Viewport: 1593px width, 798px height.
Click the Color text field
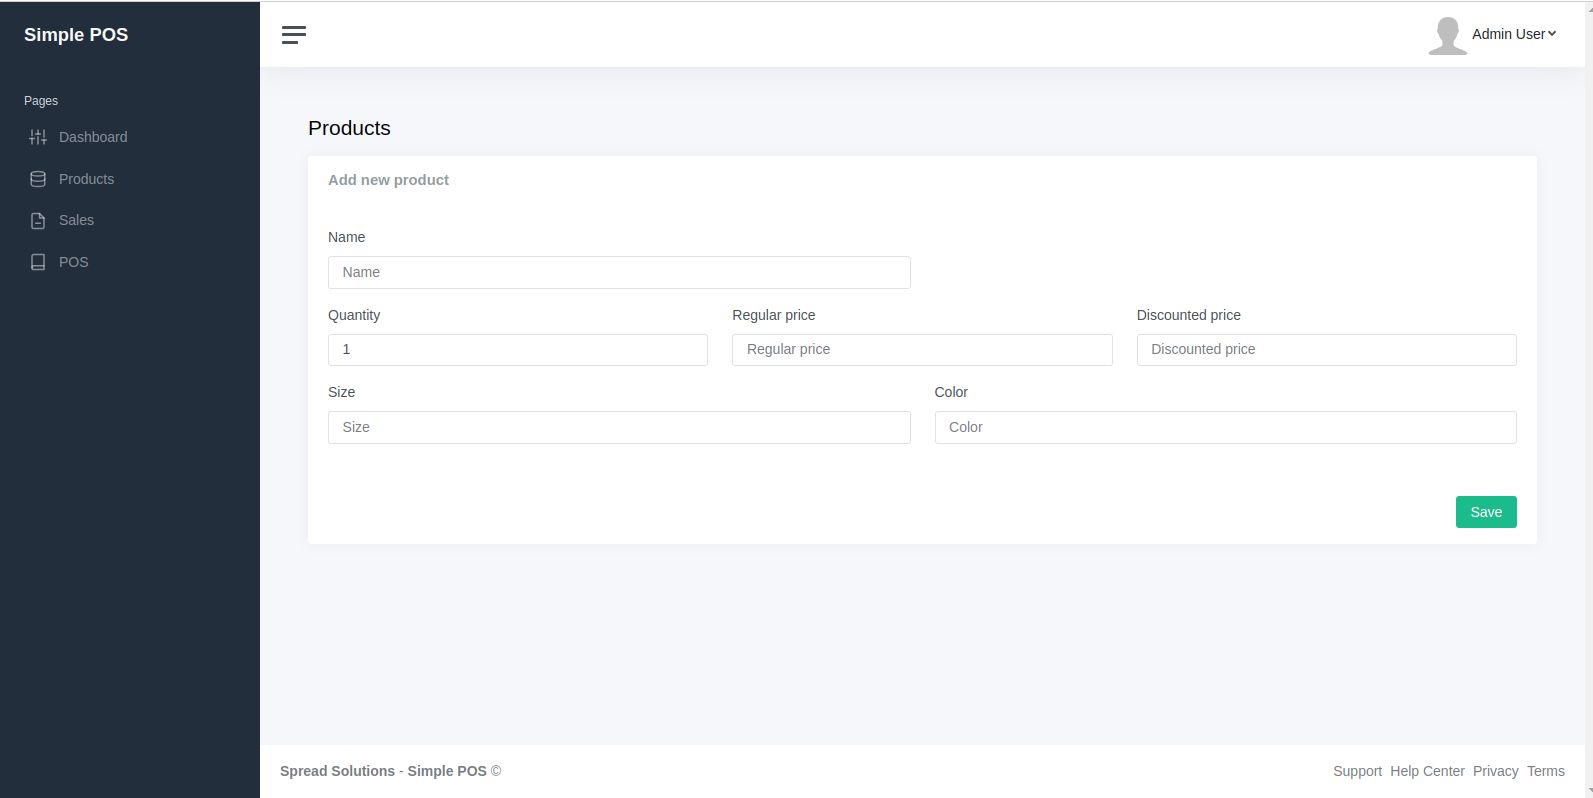[x=1225, y=427]
